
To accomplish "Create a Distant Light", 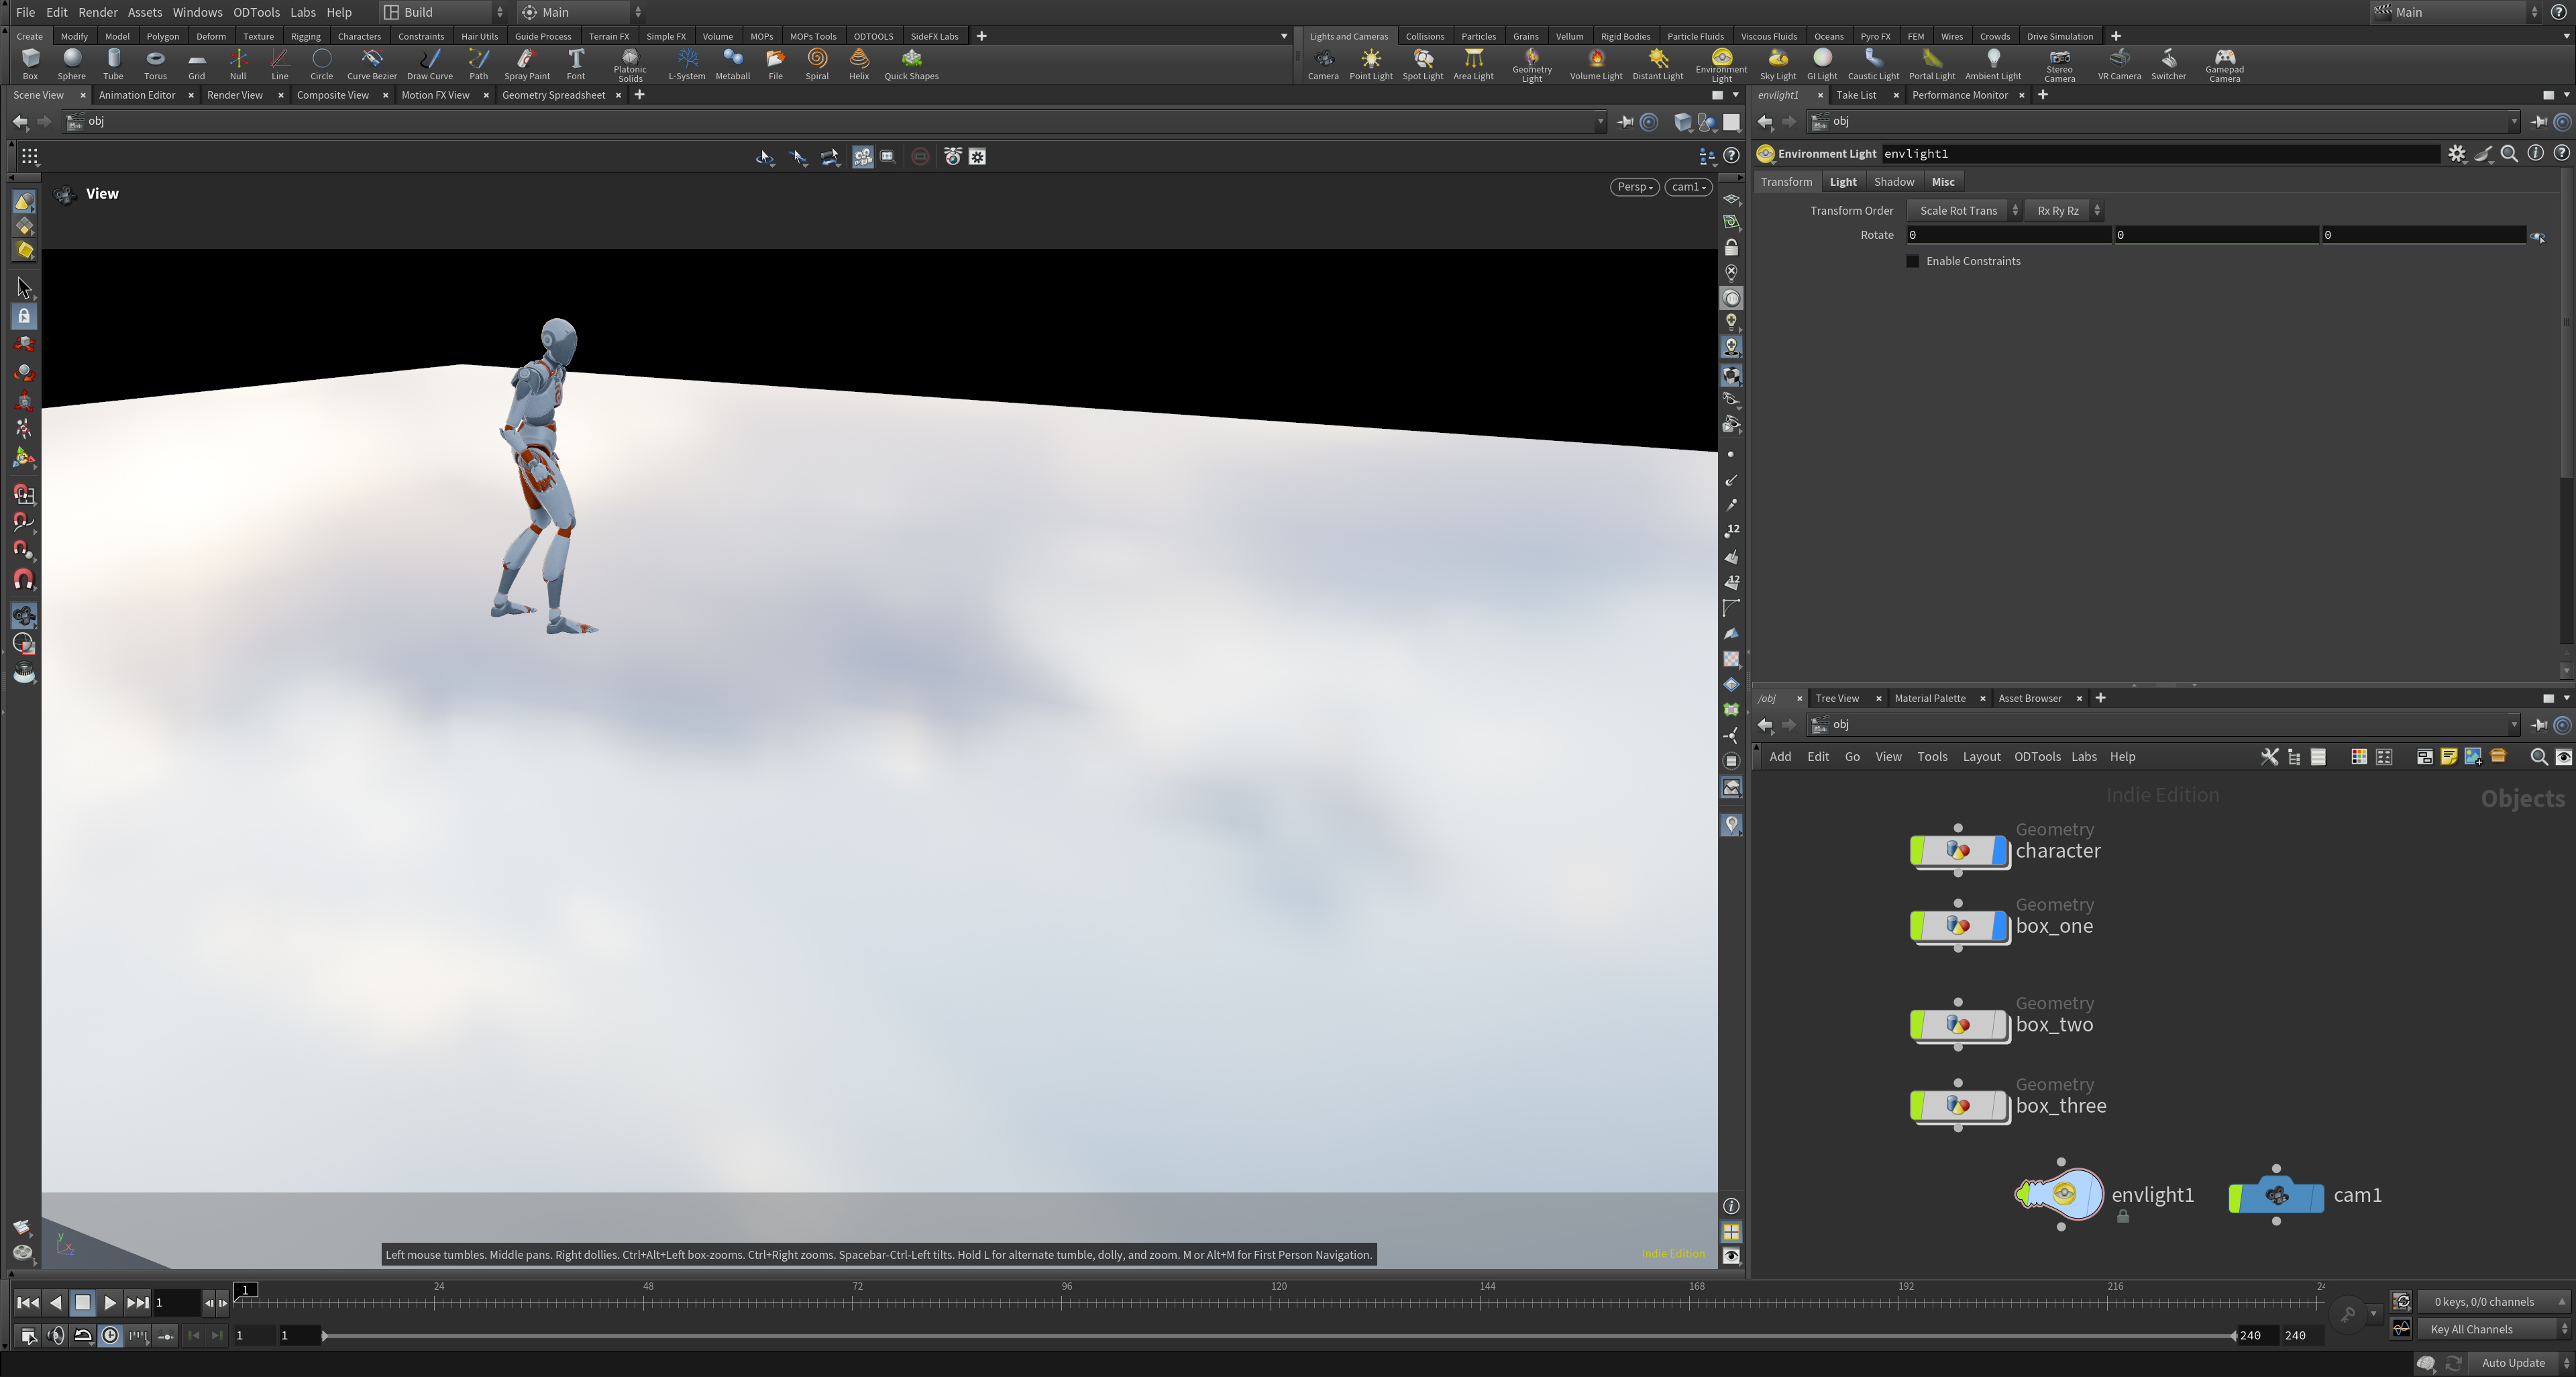I will (x=1658, y=64).
